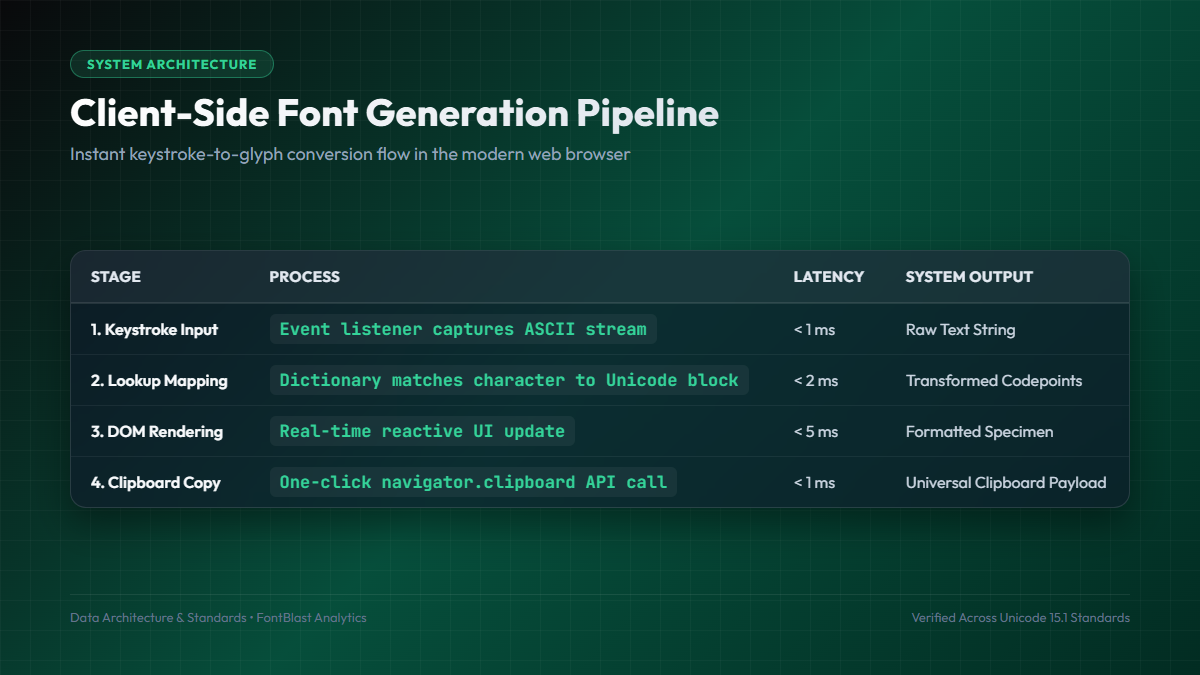This screenshot has width=1200, height=675.
Task: Select the title Client-Side Font Generation Pipeline
Action: pos(394,113)
